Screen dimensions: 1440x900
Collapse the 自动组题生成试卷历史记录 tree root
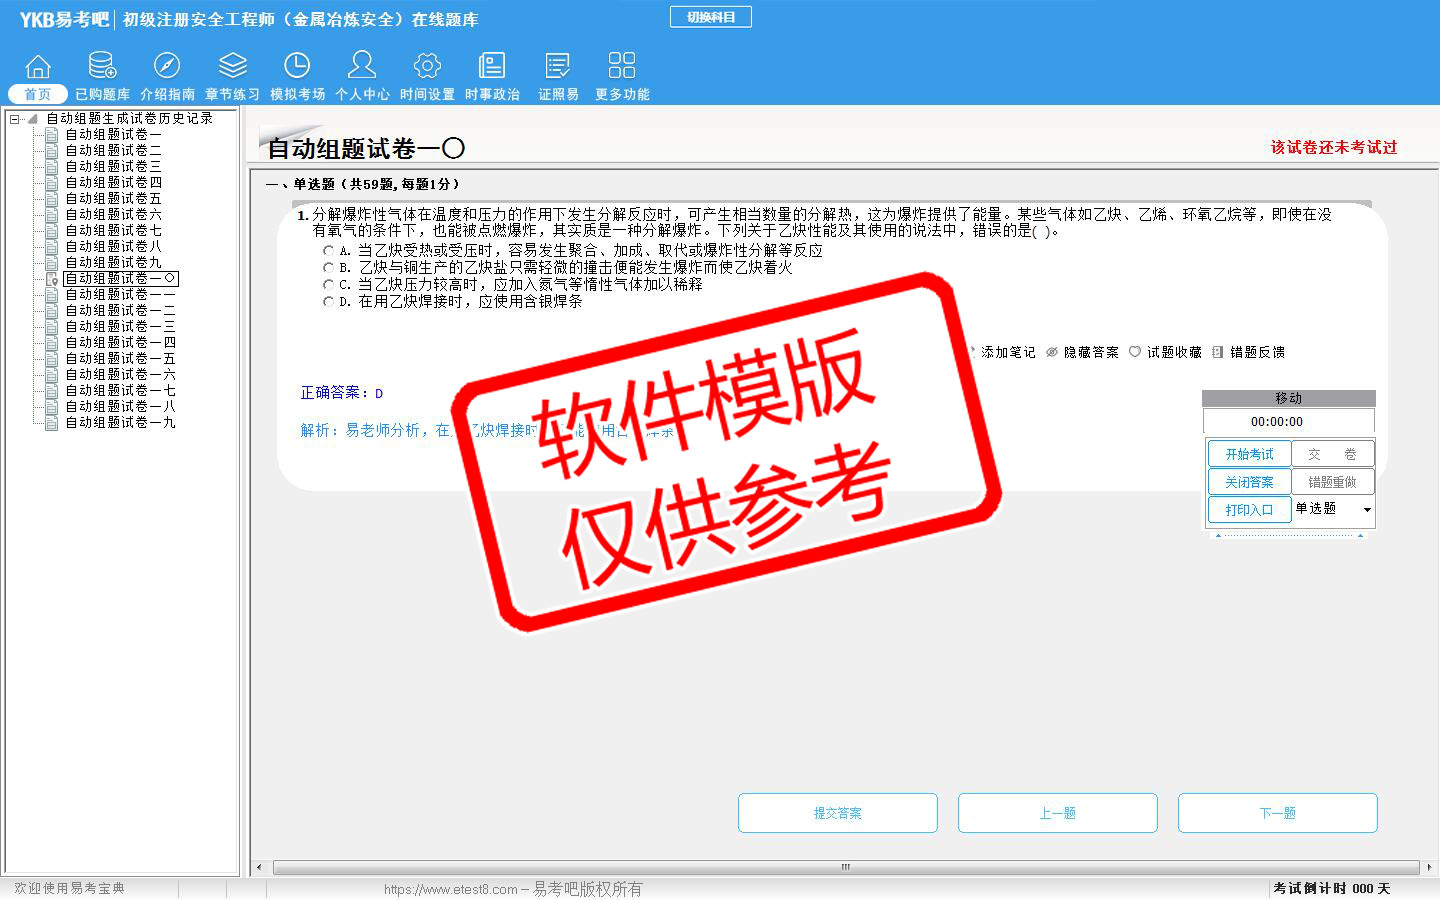coord(15,119)
